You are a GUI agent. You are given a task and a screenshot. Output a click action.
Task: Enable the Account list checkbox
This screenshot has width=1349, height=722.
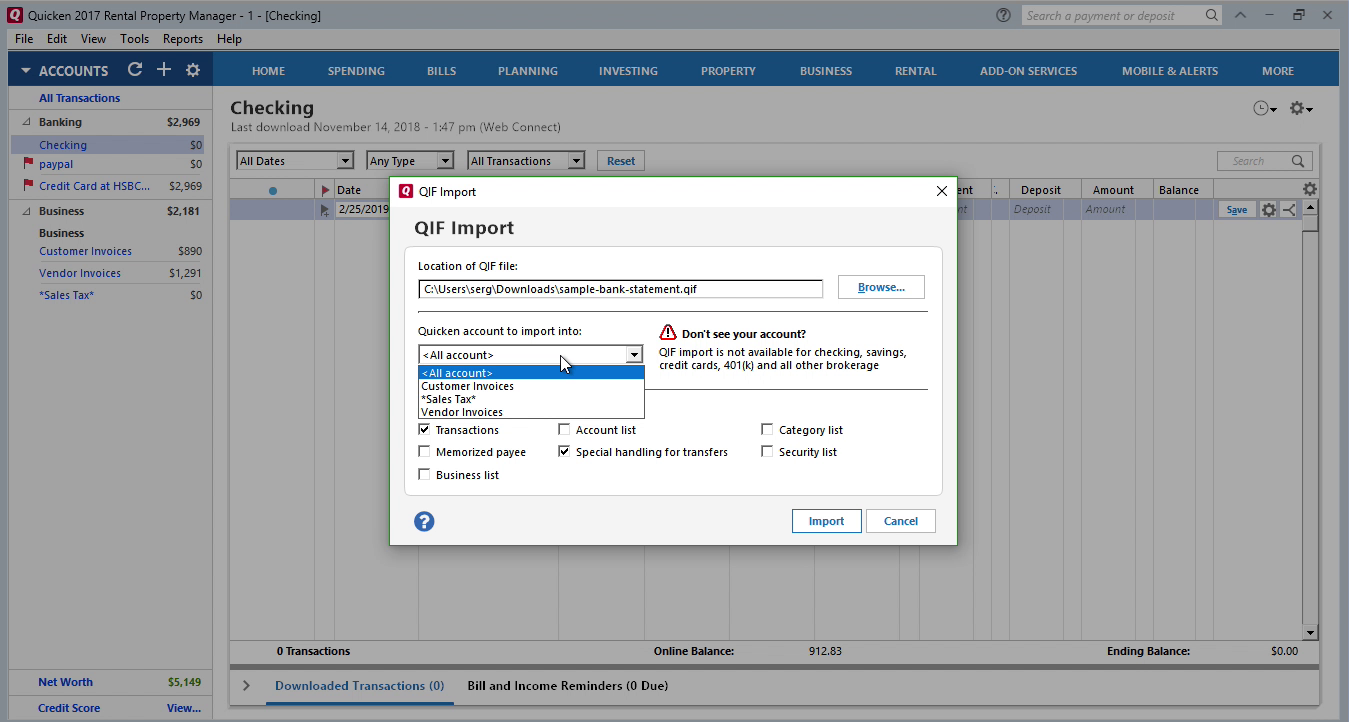point(564,430)
